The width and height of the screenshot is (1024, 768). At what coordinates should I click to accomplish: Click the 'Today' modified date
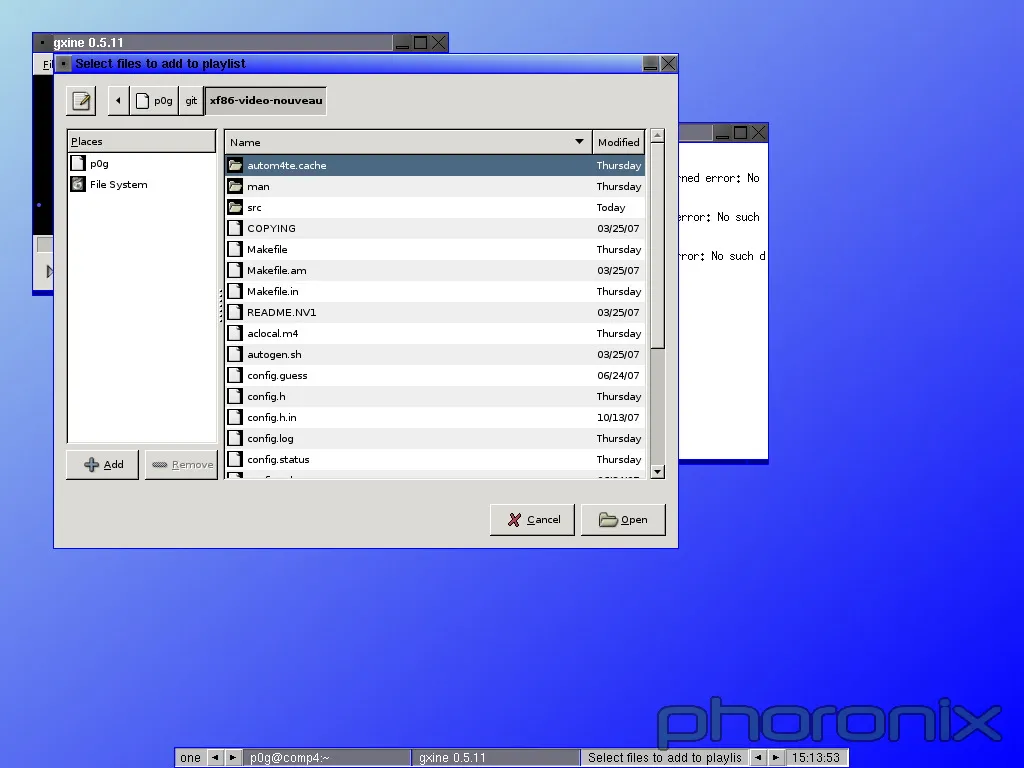pos(611,207)
